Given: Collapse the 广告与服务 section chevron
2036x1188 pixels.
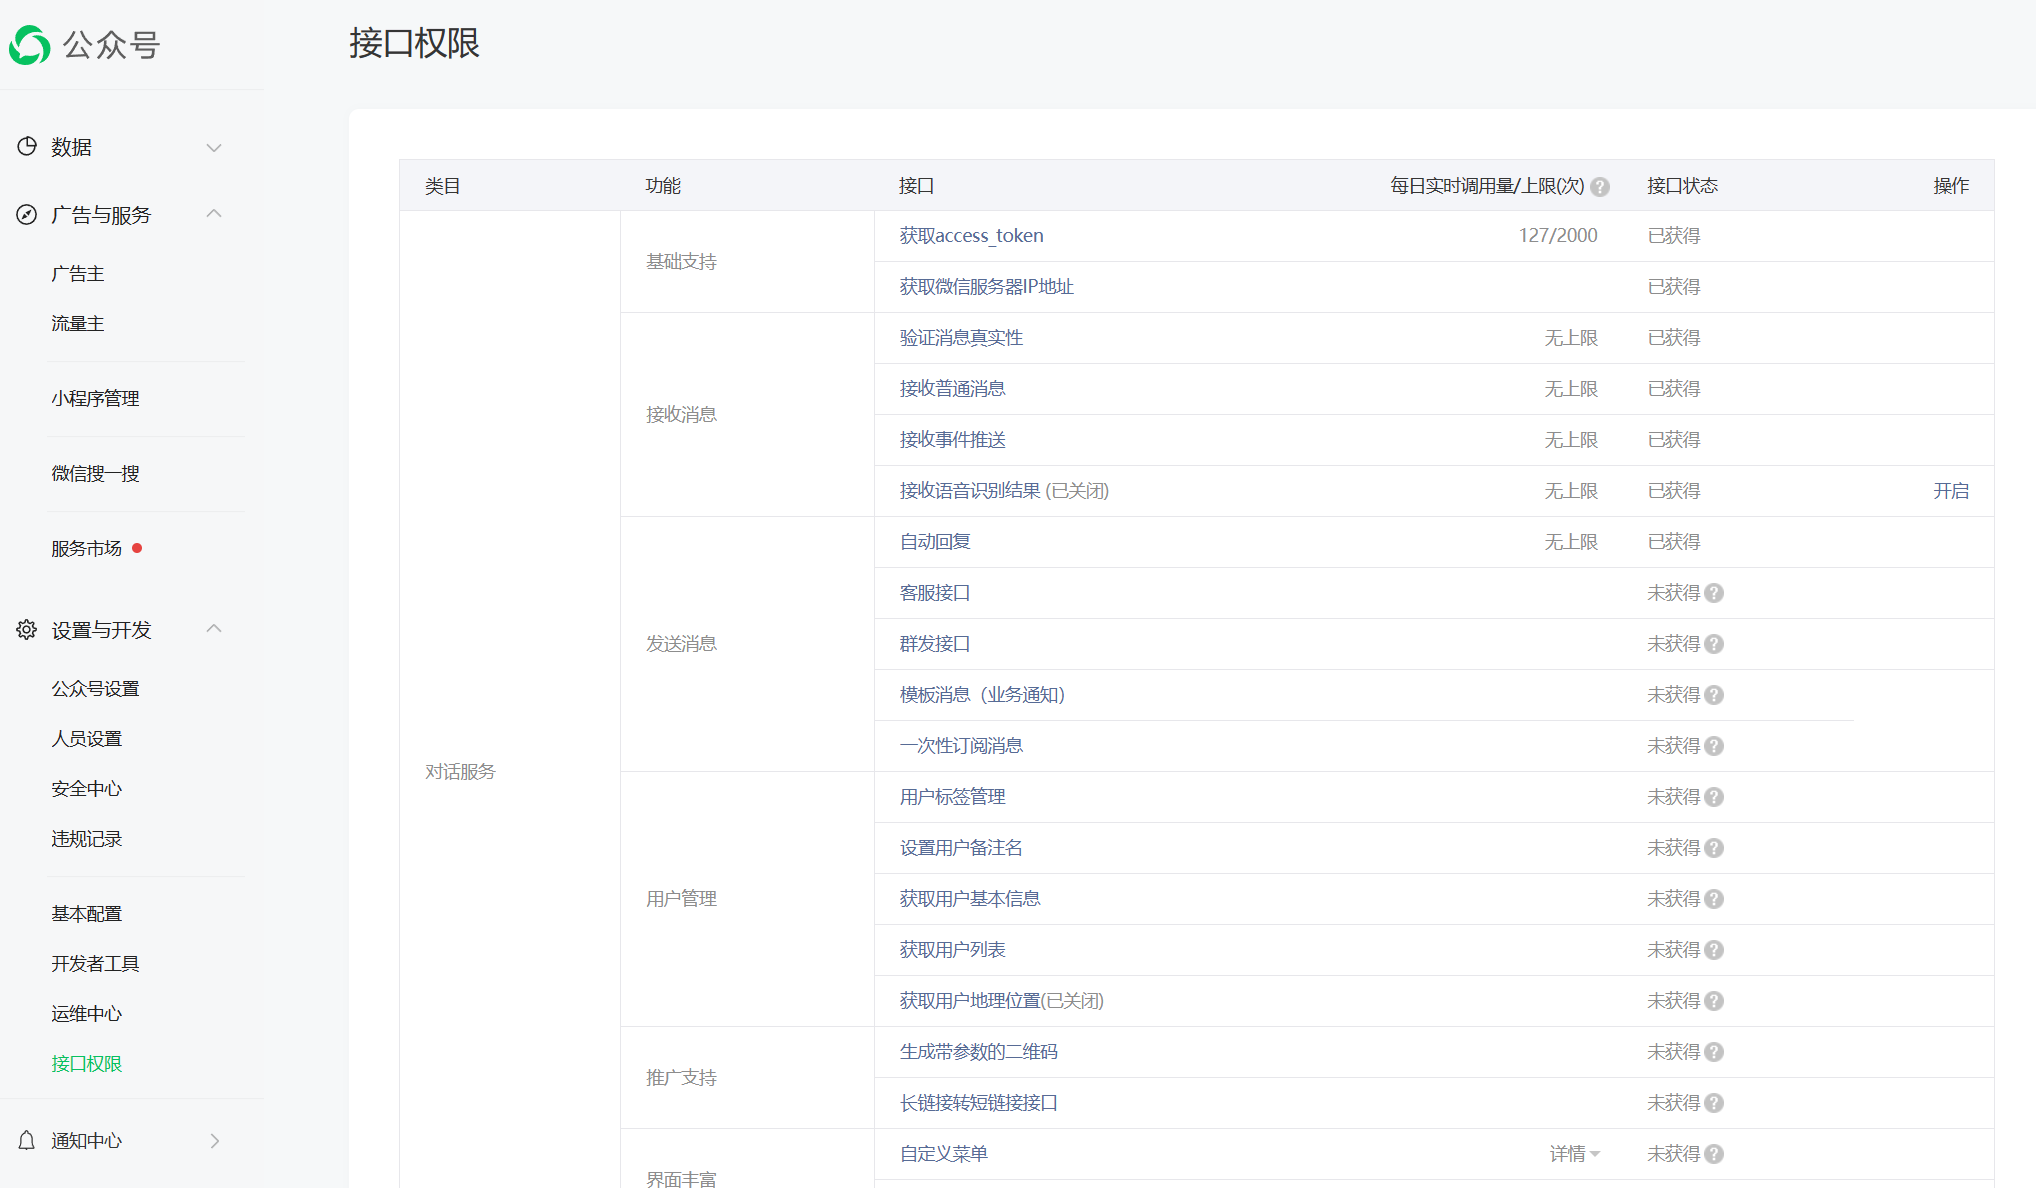Looking at the screenshot, I should [x=214, y=213].
